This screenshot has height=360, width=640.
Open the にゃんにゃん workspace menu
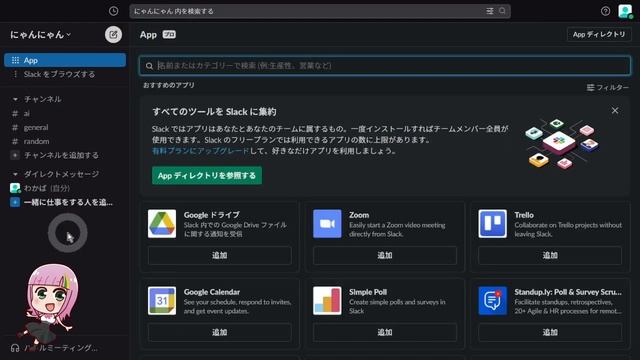[40, 35]
